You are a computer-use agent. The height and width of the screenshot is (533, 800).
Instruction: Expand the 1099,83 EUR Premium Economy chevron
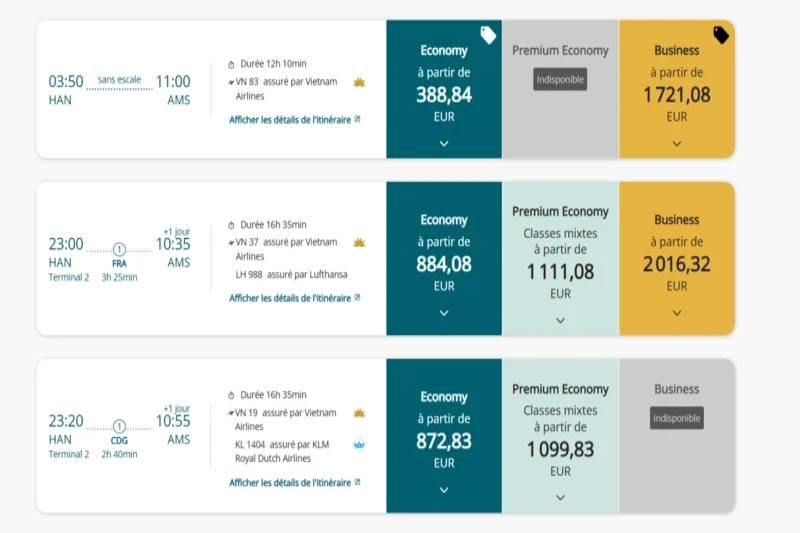click(x=560, y=497)
